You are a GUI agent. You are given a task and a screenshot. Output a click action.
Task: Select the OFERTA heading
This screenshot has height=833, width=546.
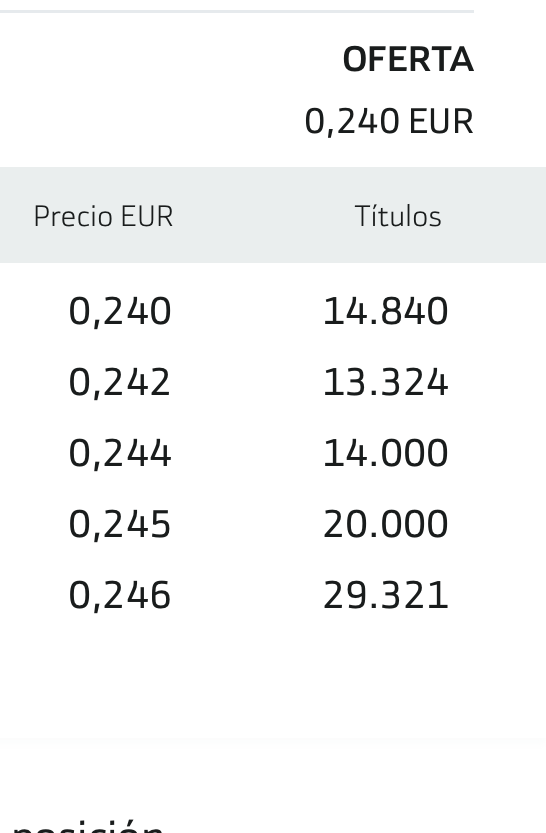click(408, 59)
